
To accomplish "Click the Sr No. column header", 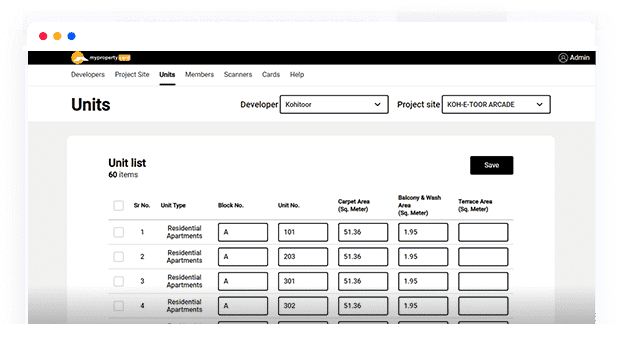I will pyautogui.click(x=142, y=205).
